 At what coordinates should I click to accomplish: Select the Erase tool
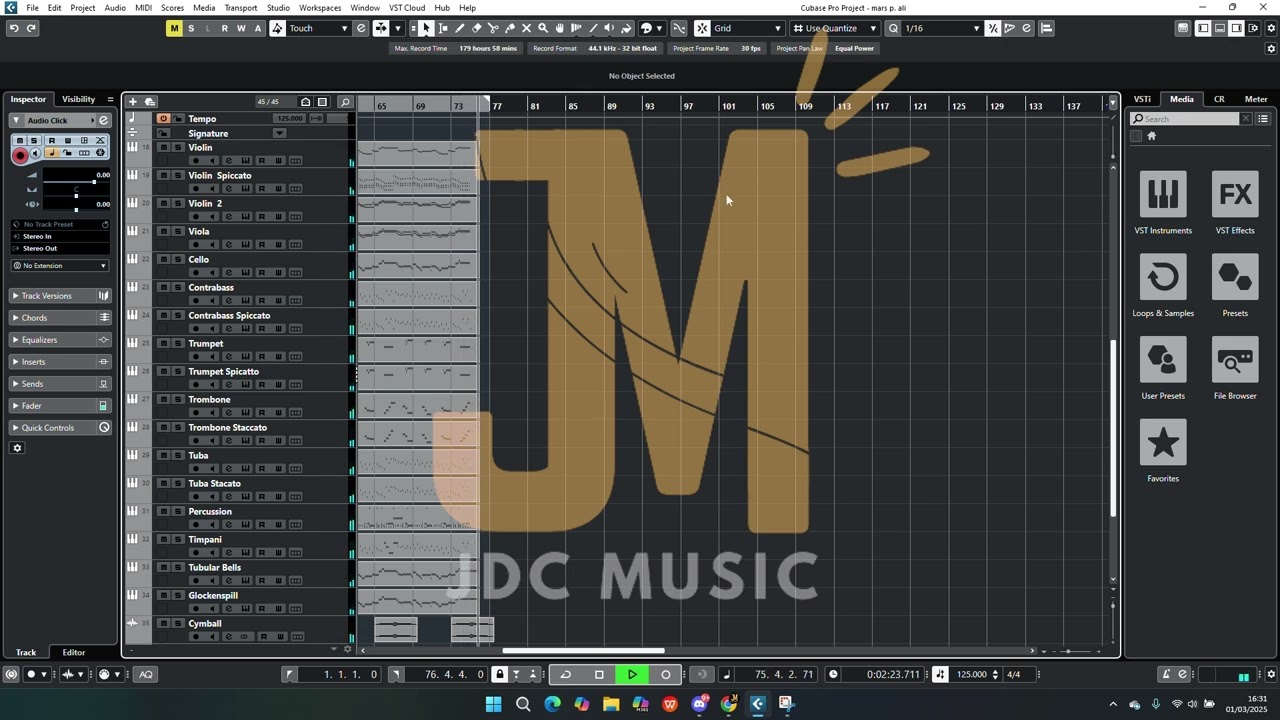pos(477,28)
